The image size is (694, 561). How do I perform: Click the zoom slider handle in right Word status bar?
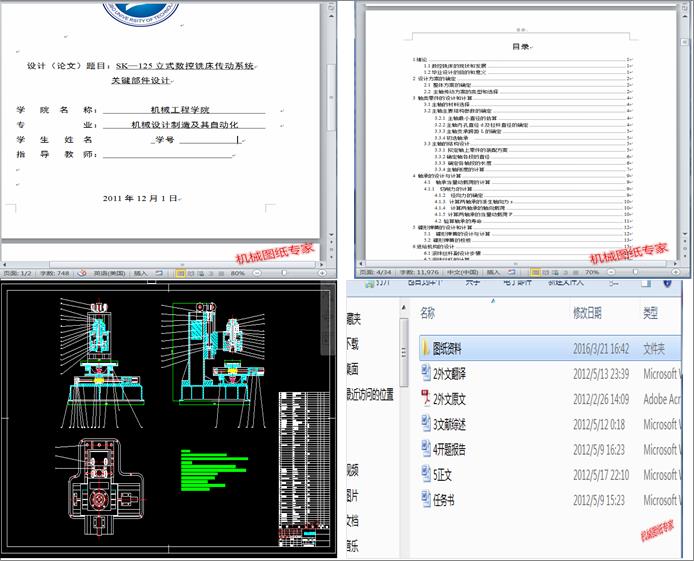pyautogui.click(x=635, y=272)
